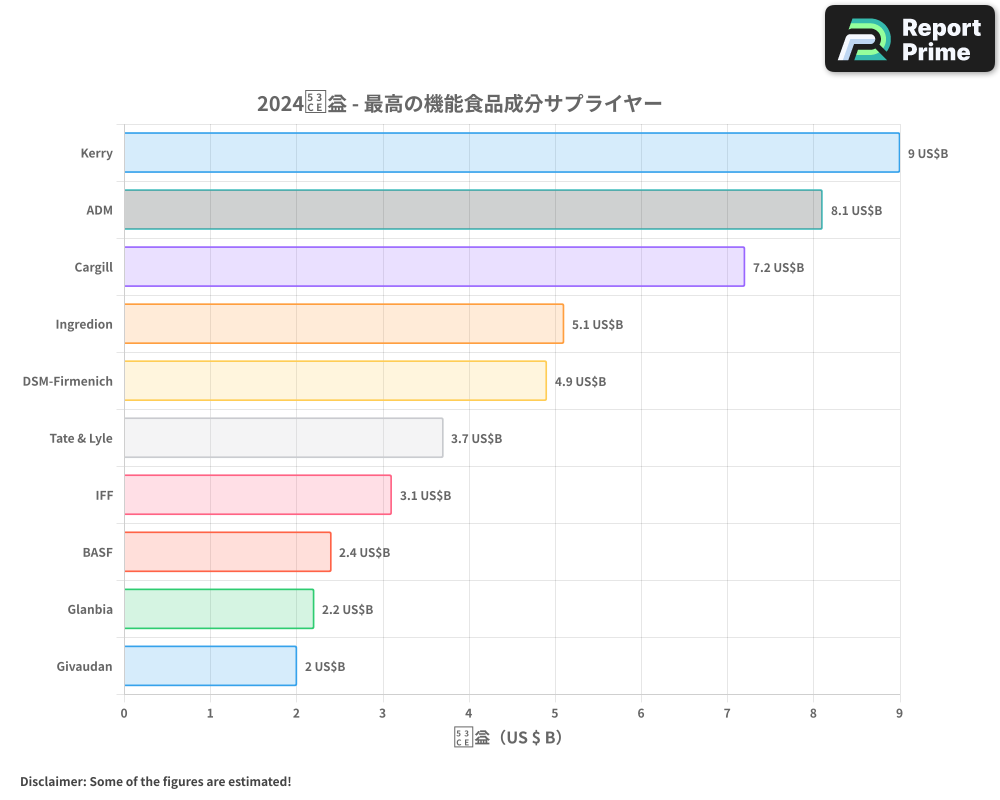This screenshot has width=1000, height=800.
Task: Click the Report Prime logo icon
Action: pyautogui.click(x=862, y=40)
